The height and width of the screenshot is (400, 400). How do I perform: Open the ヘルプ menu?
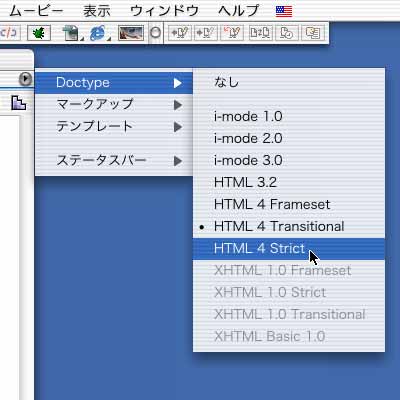[x=239, y=11]
